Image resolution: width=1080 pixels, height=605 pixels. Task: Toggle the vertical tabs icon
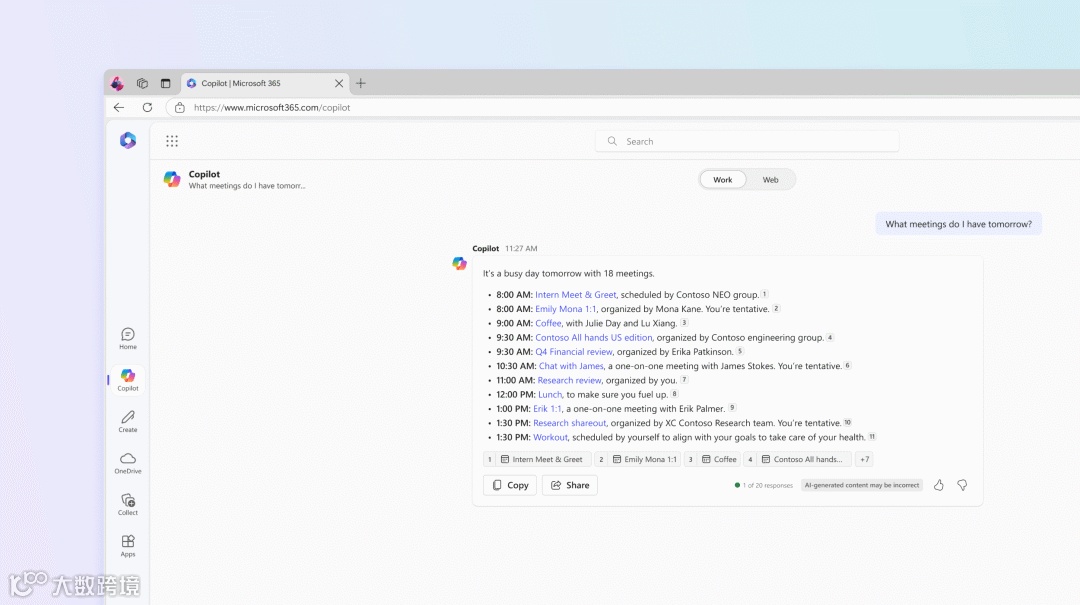click(165, 83)
